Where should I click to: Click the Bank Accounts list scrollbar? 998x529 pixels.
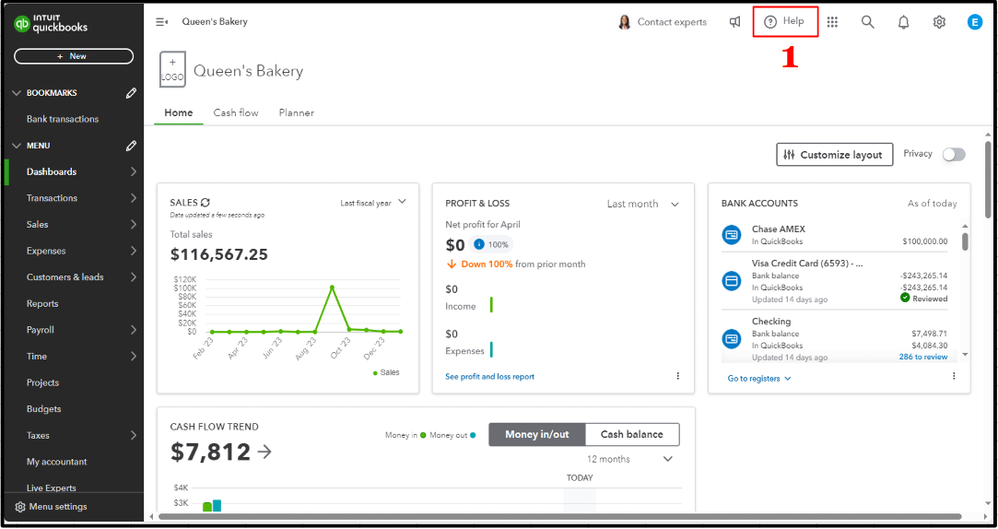click(x=965, y=242)
